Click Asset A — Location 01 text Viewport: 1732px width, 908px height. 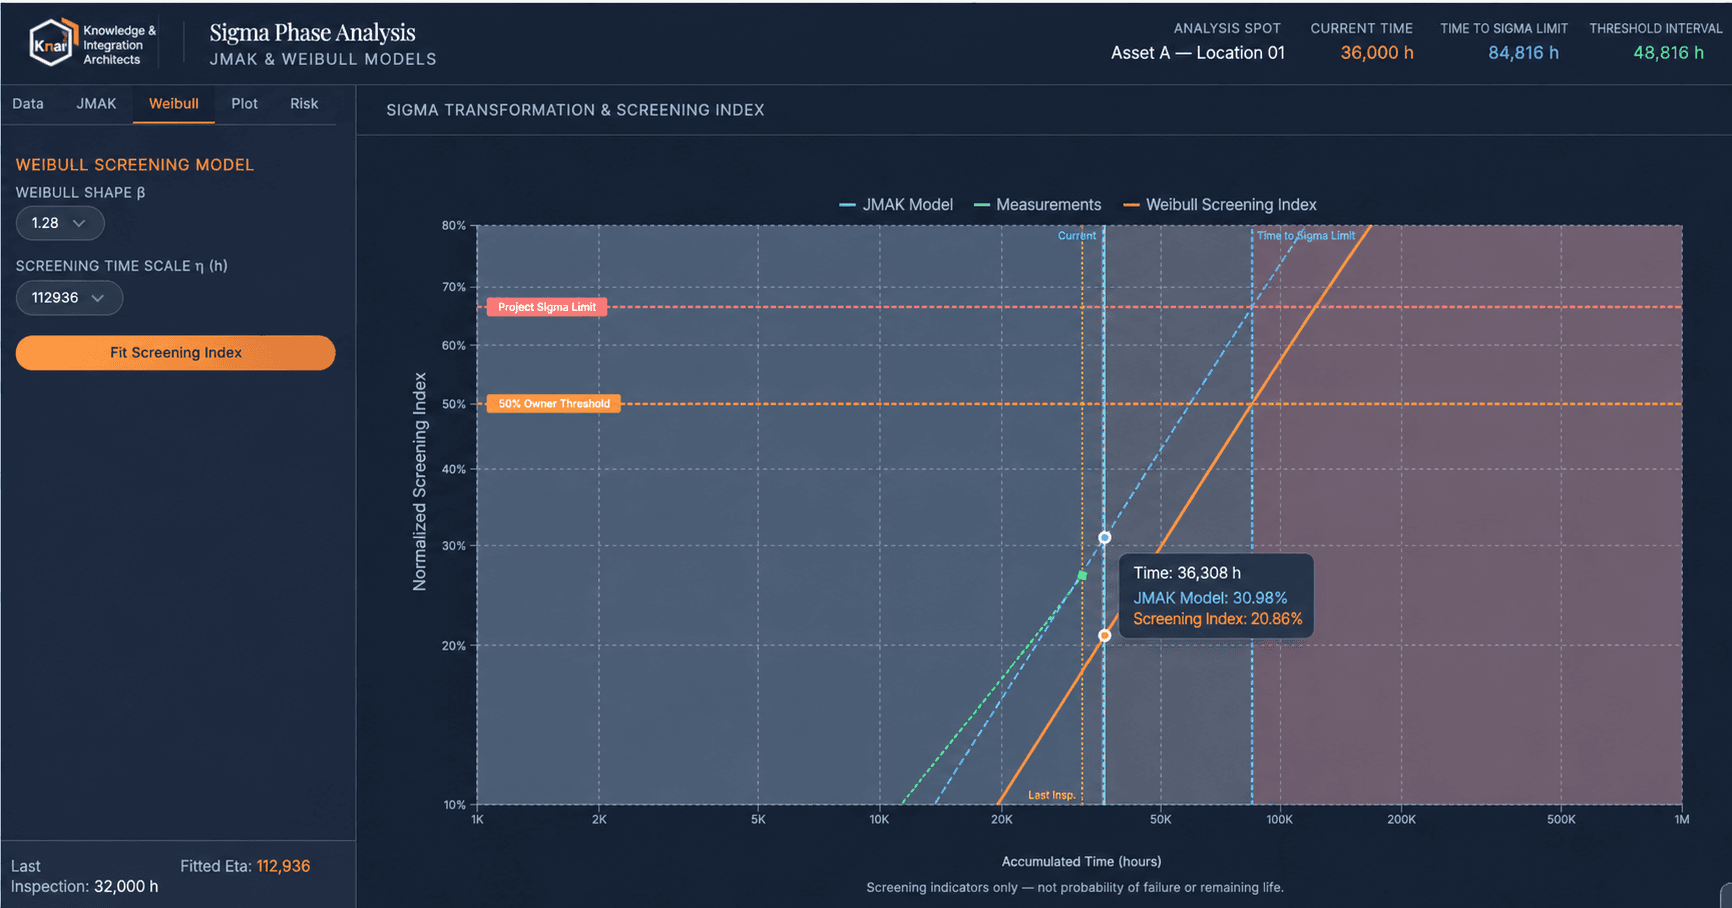[1198, 53]
